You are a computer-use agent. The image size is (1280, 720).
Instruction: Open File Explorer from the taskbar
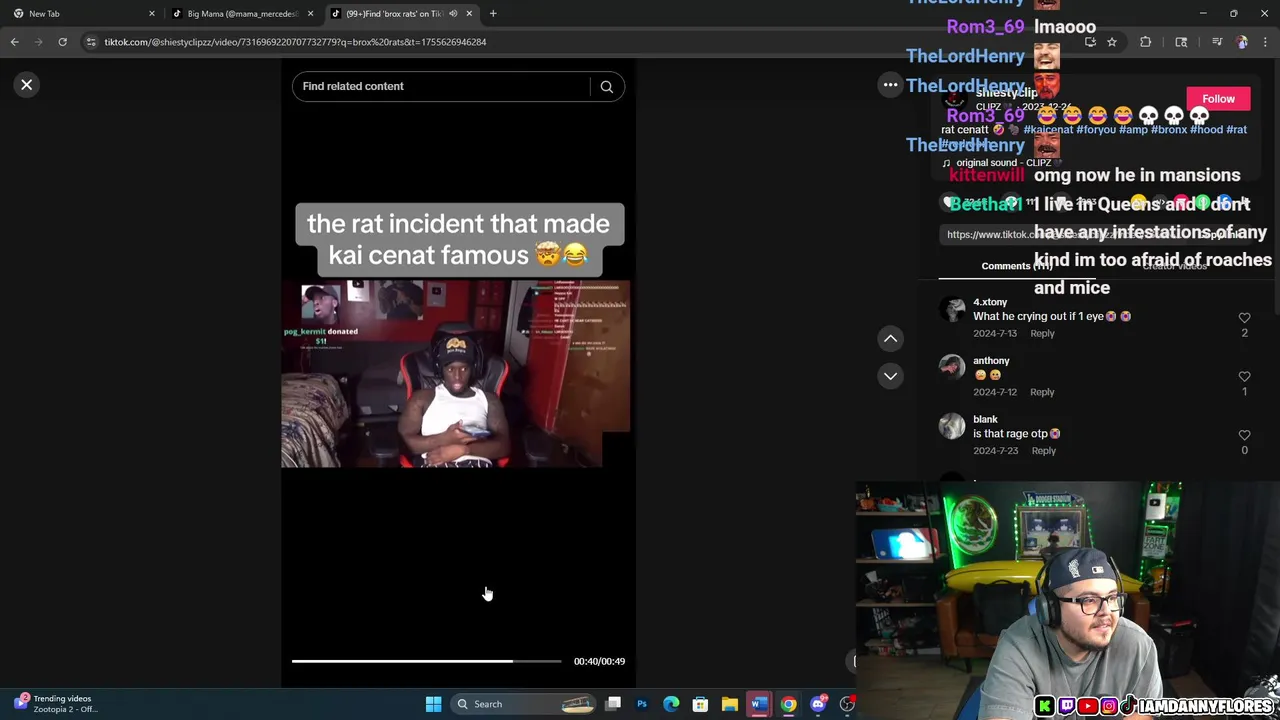(x=730, y=704)
